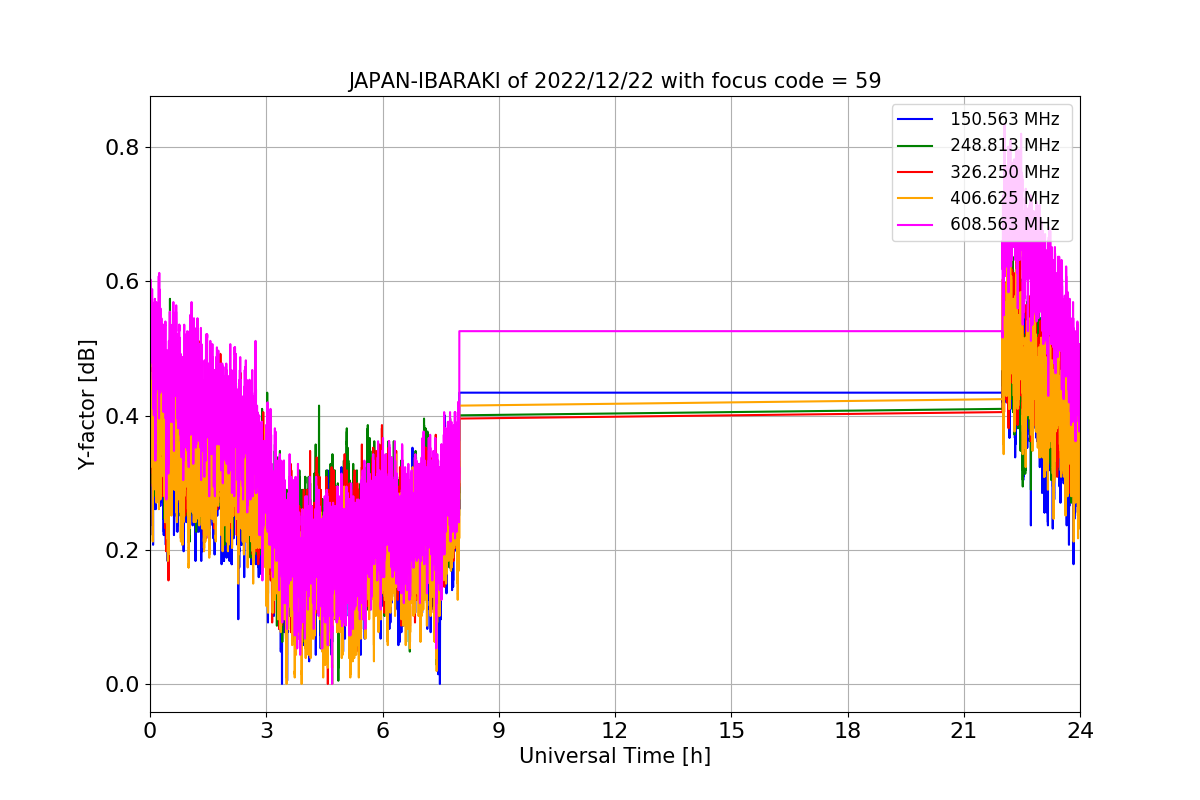Click the blue legend line sample
The image size is (1200, 800).
[x=915, y=120]
